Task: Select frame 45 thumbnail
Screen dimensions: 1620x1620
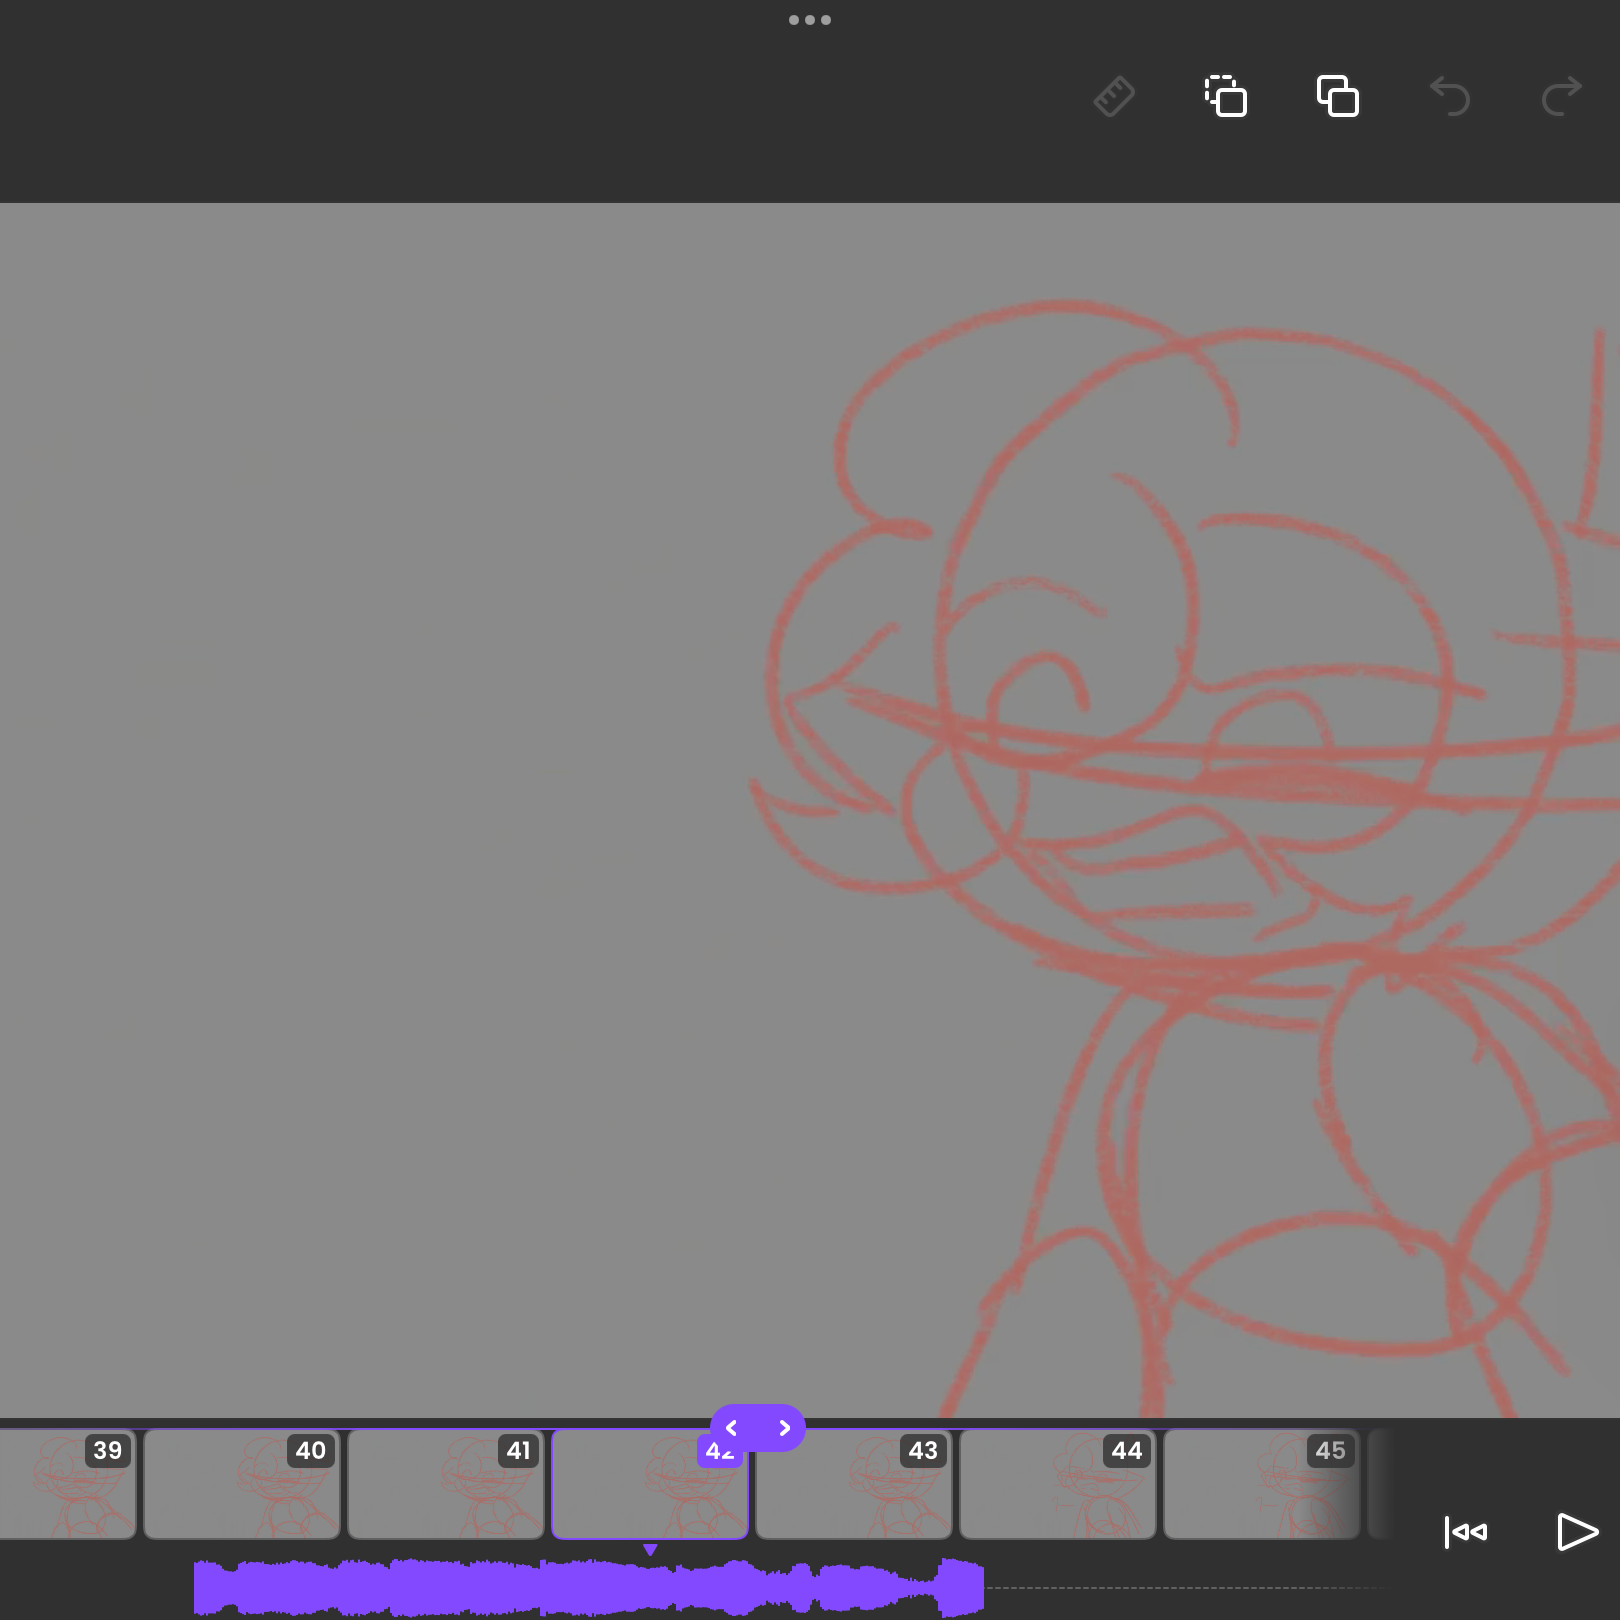Action: pyautogui.click(x=1262, y=1484)
